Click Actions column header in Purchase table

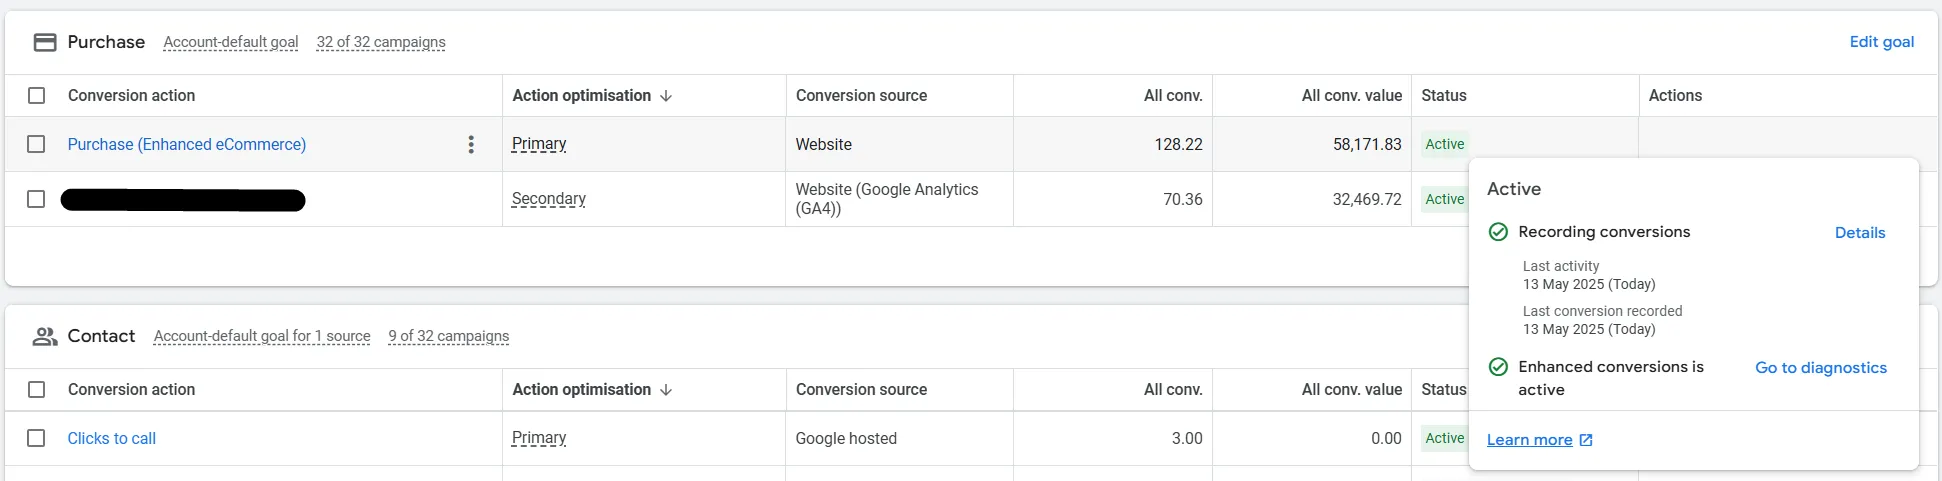pyautogui.click(x=1675, y=96)
